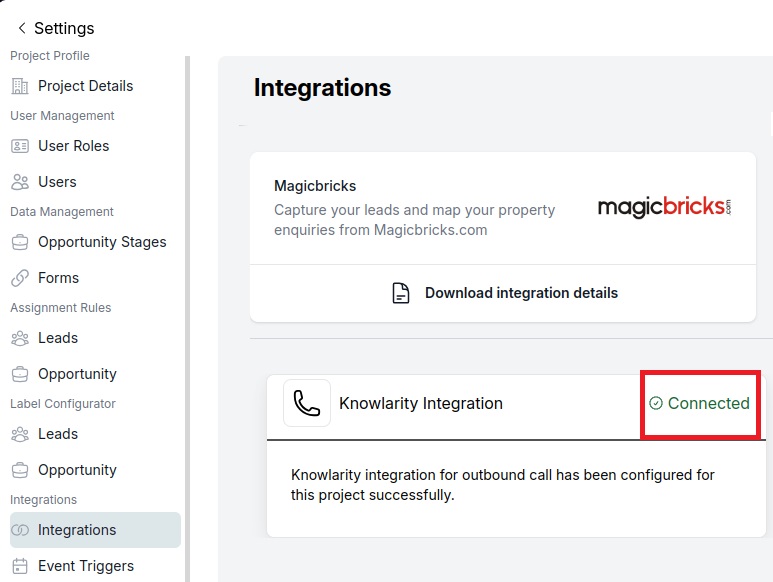773x582 pixels.
Task: Click the magicbricks logo
Action: pyautogui.click(x=664, y=207)
